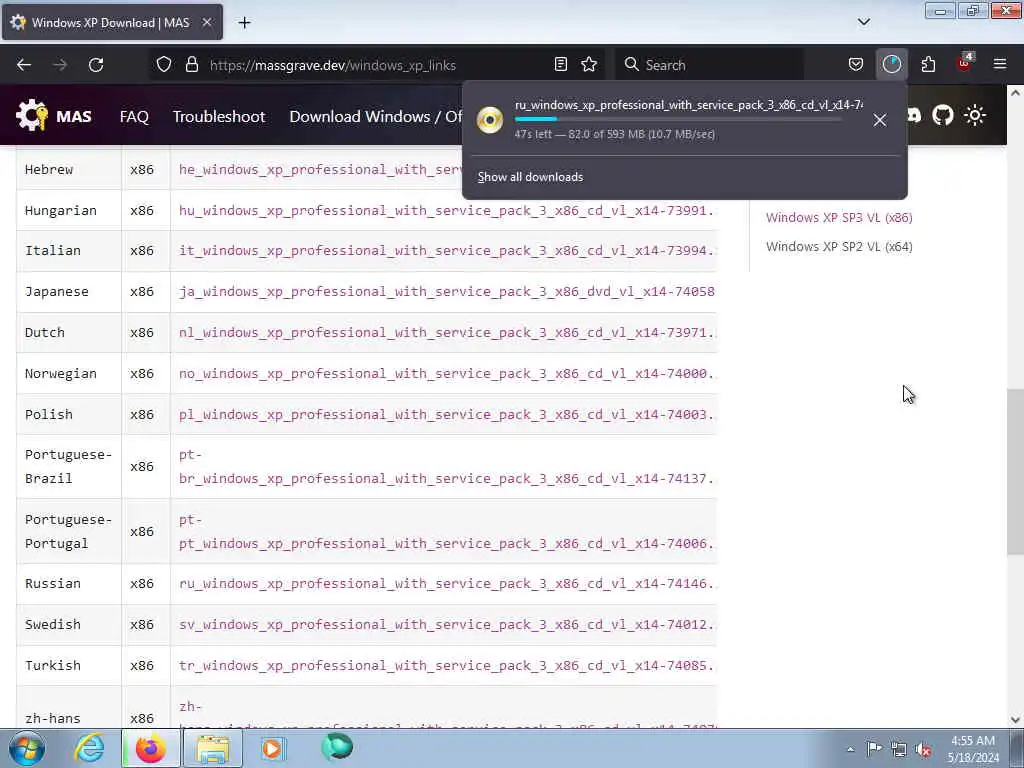
Task: Cancel the ru_windows_xp download with X
Action: pos(880,120)
